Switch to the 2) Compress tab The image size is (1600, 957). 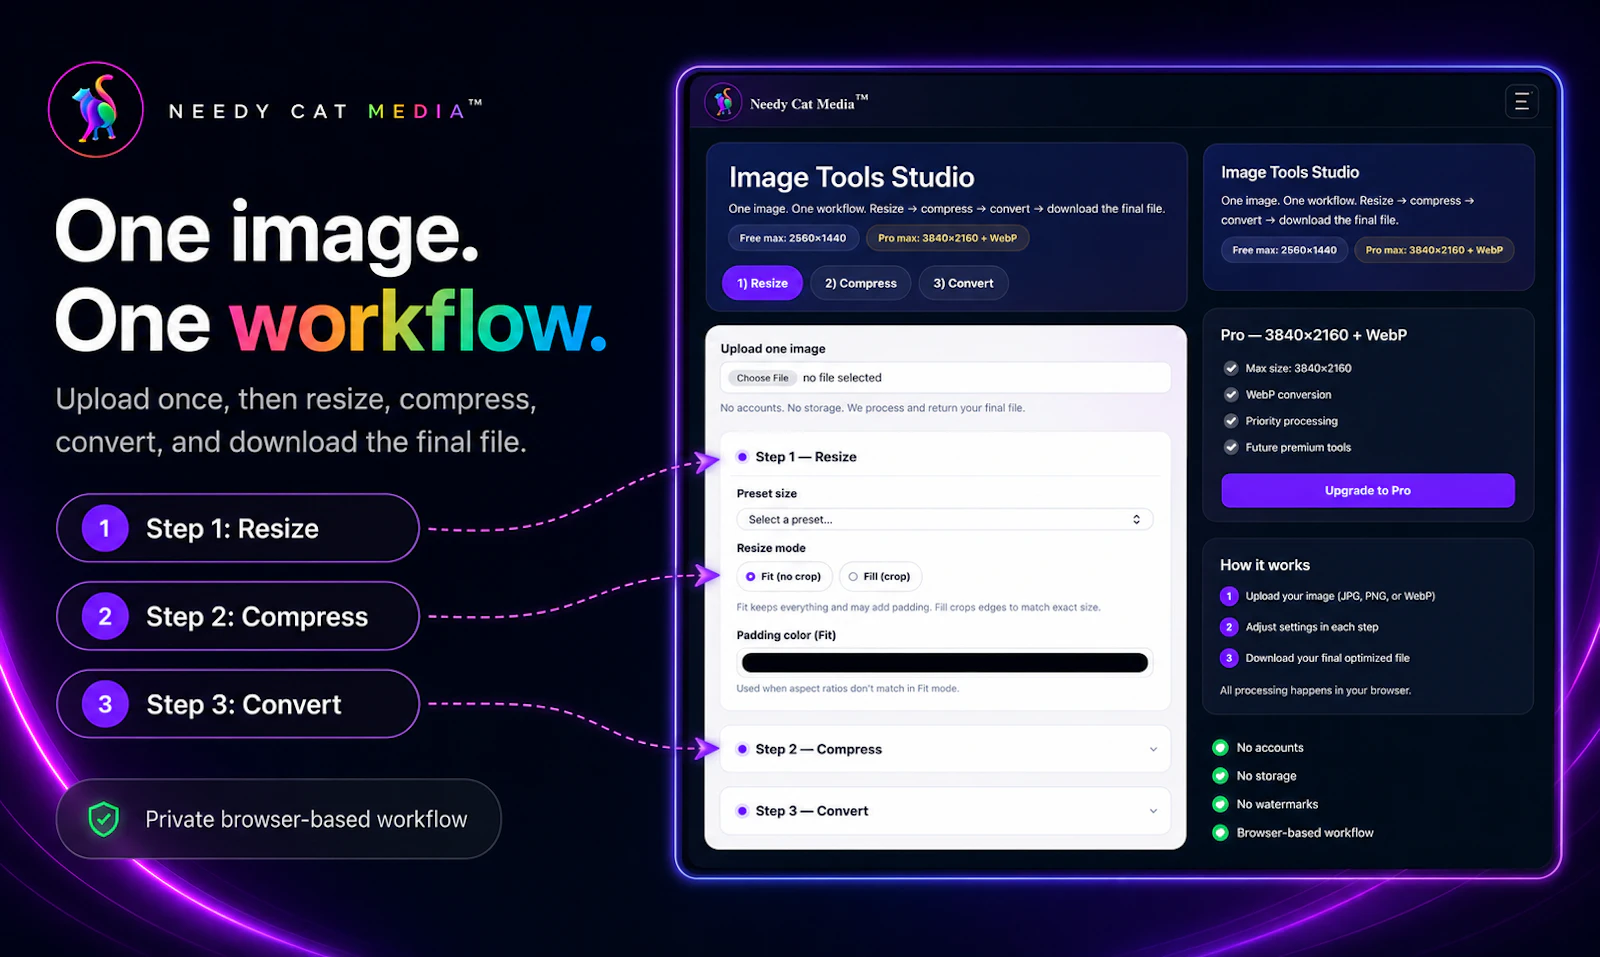(x=861, y=283)
